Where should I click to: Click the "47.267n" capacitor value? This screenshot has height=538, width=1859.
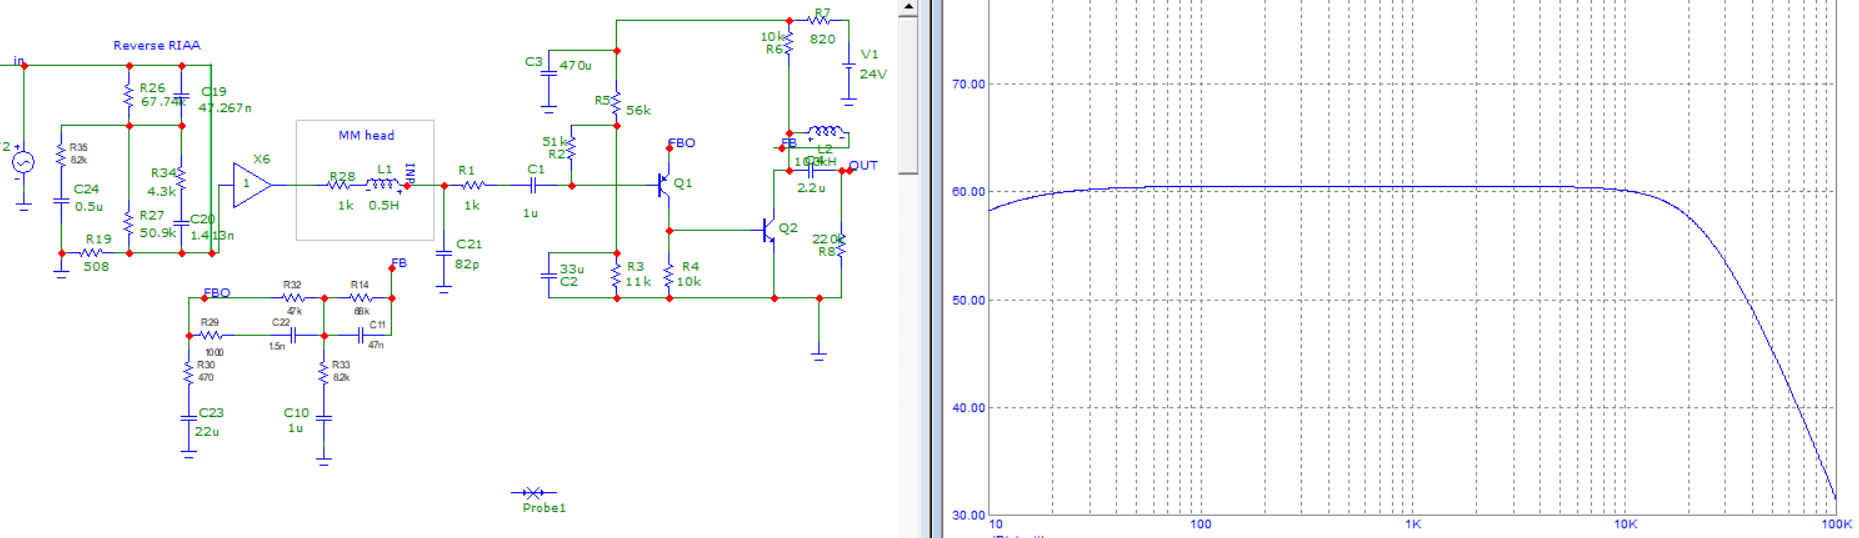click(x=225, y=107)
